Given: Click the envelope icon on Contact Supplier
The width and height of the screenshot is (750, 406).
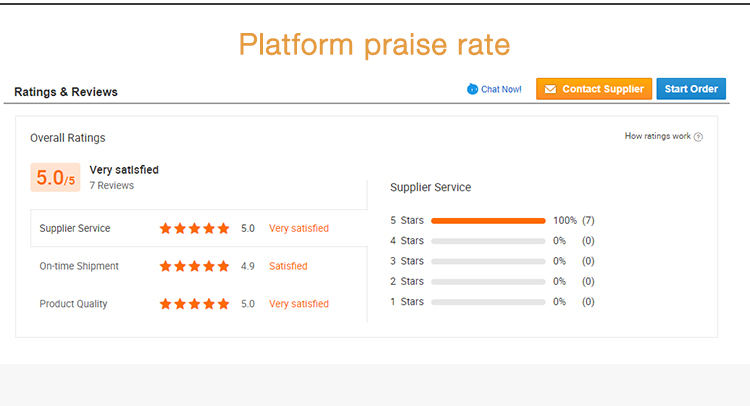Looking at the screenshot, I should (550, 89).
